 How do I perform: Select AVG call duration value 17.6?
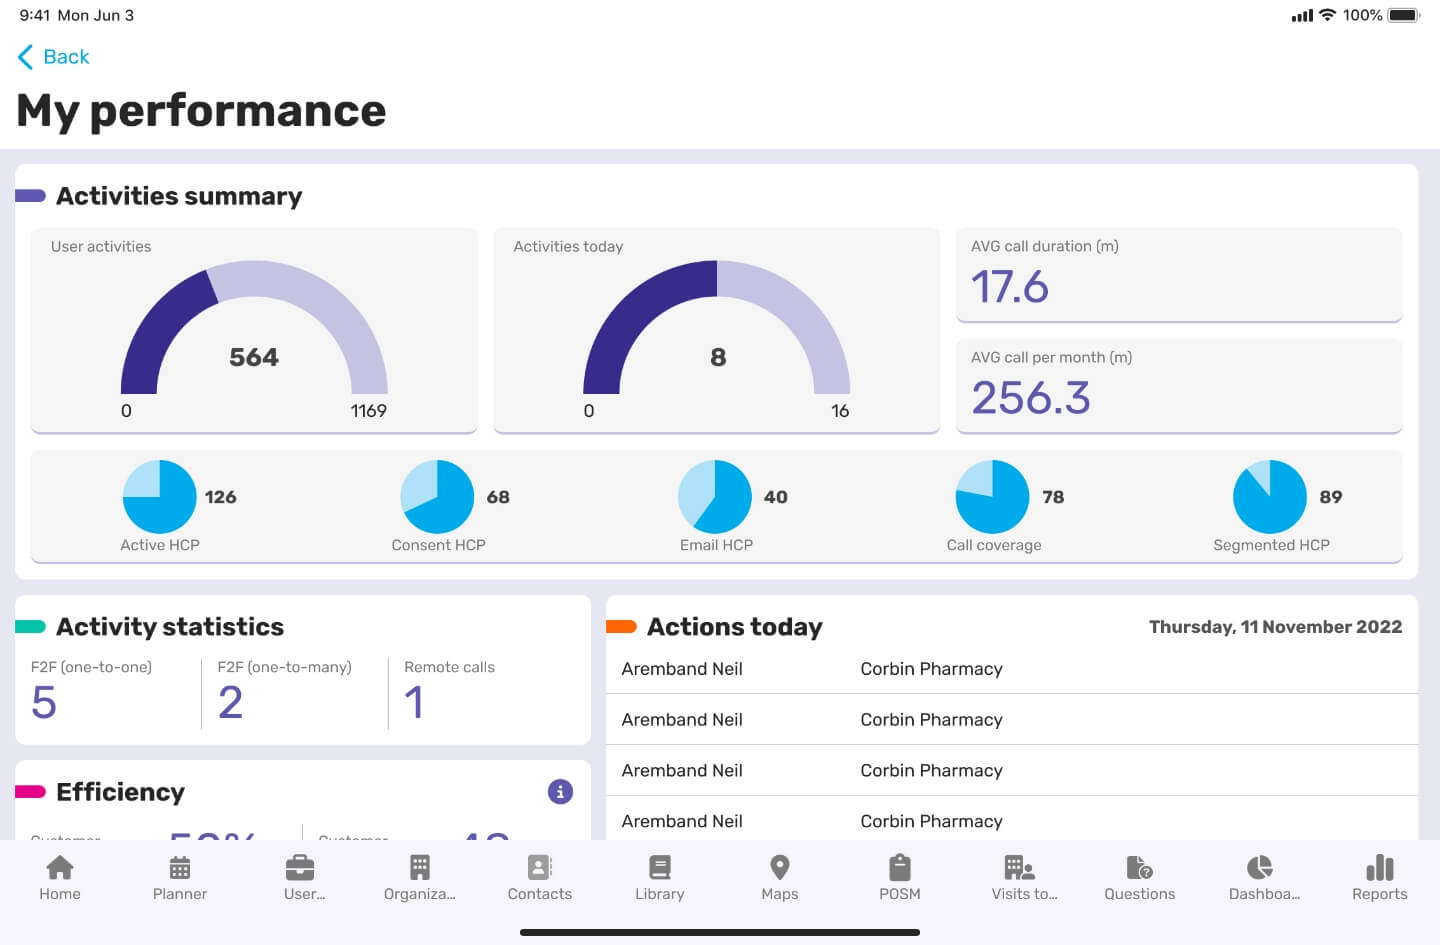[1010, 287]
